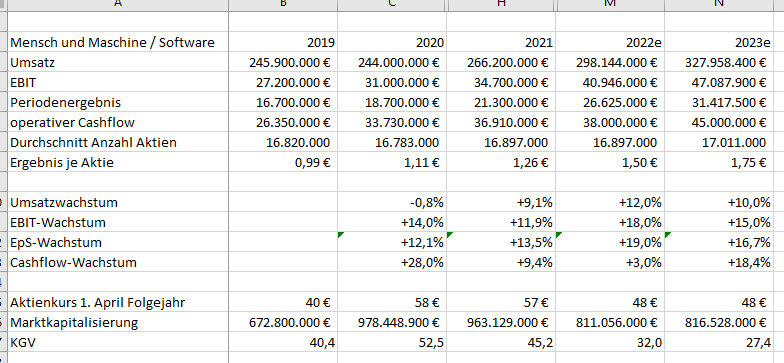
Task: Click the KGV 40,4 cell for 2019
Action: pos(283,342)
